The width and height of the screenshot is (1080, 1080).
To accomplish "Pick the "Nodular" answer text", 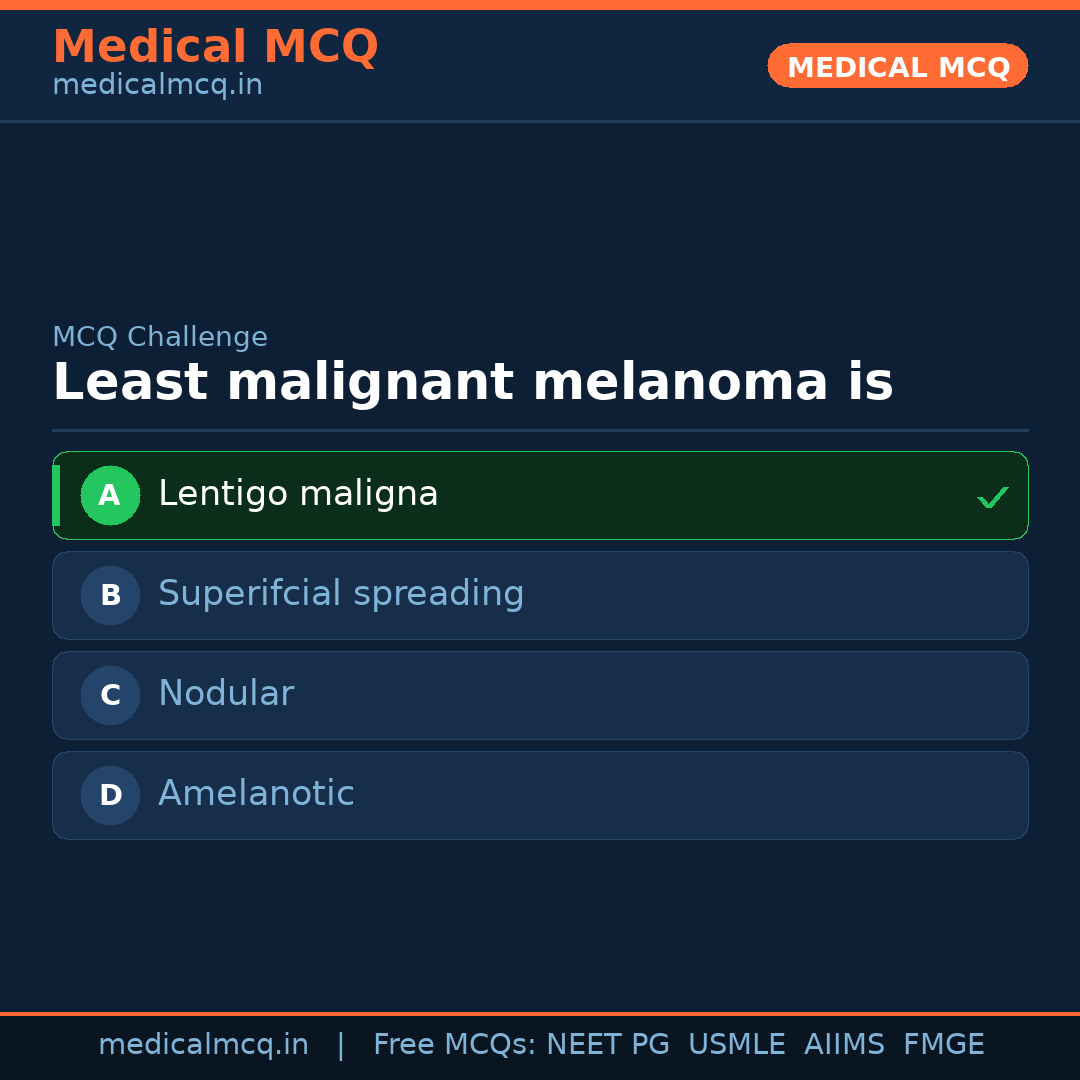I will coord(226,694).
